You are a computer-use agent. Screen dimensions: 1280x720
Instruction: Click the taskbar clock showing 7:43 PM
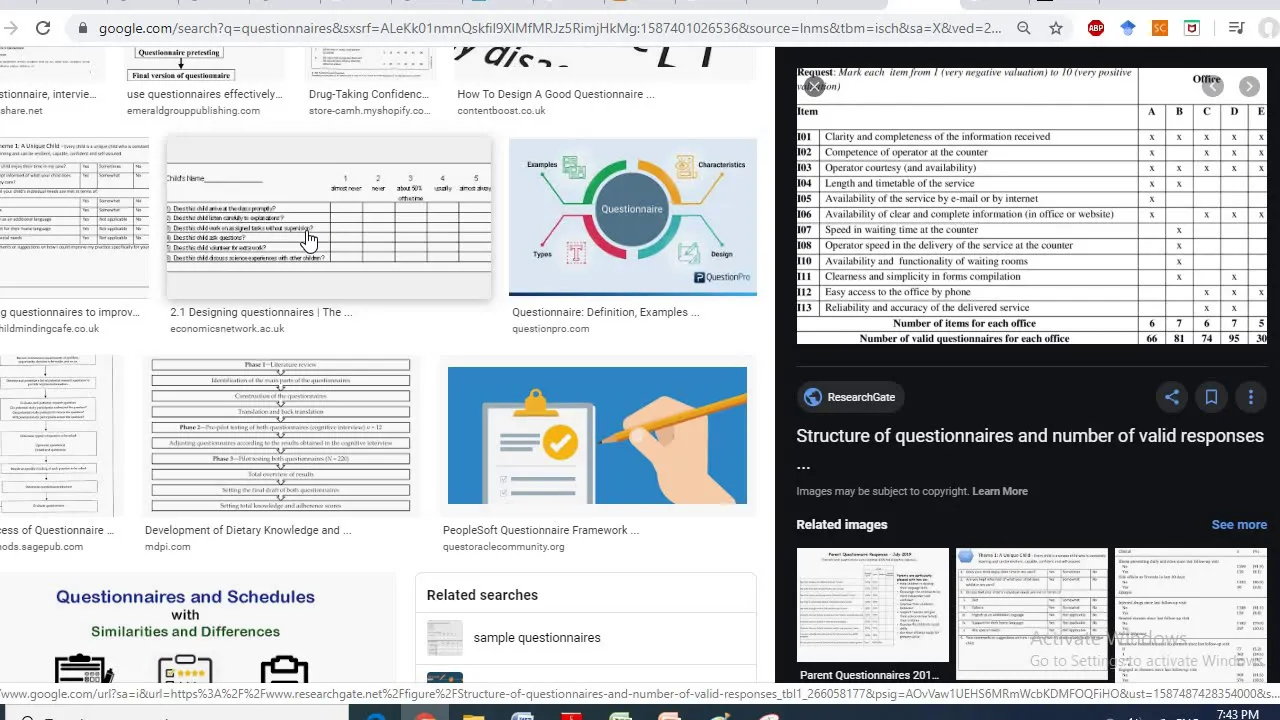point(1238,714)
